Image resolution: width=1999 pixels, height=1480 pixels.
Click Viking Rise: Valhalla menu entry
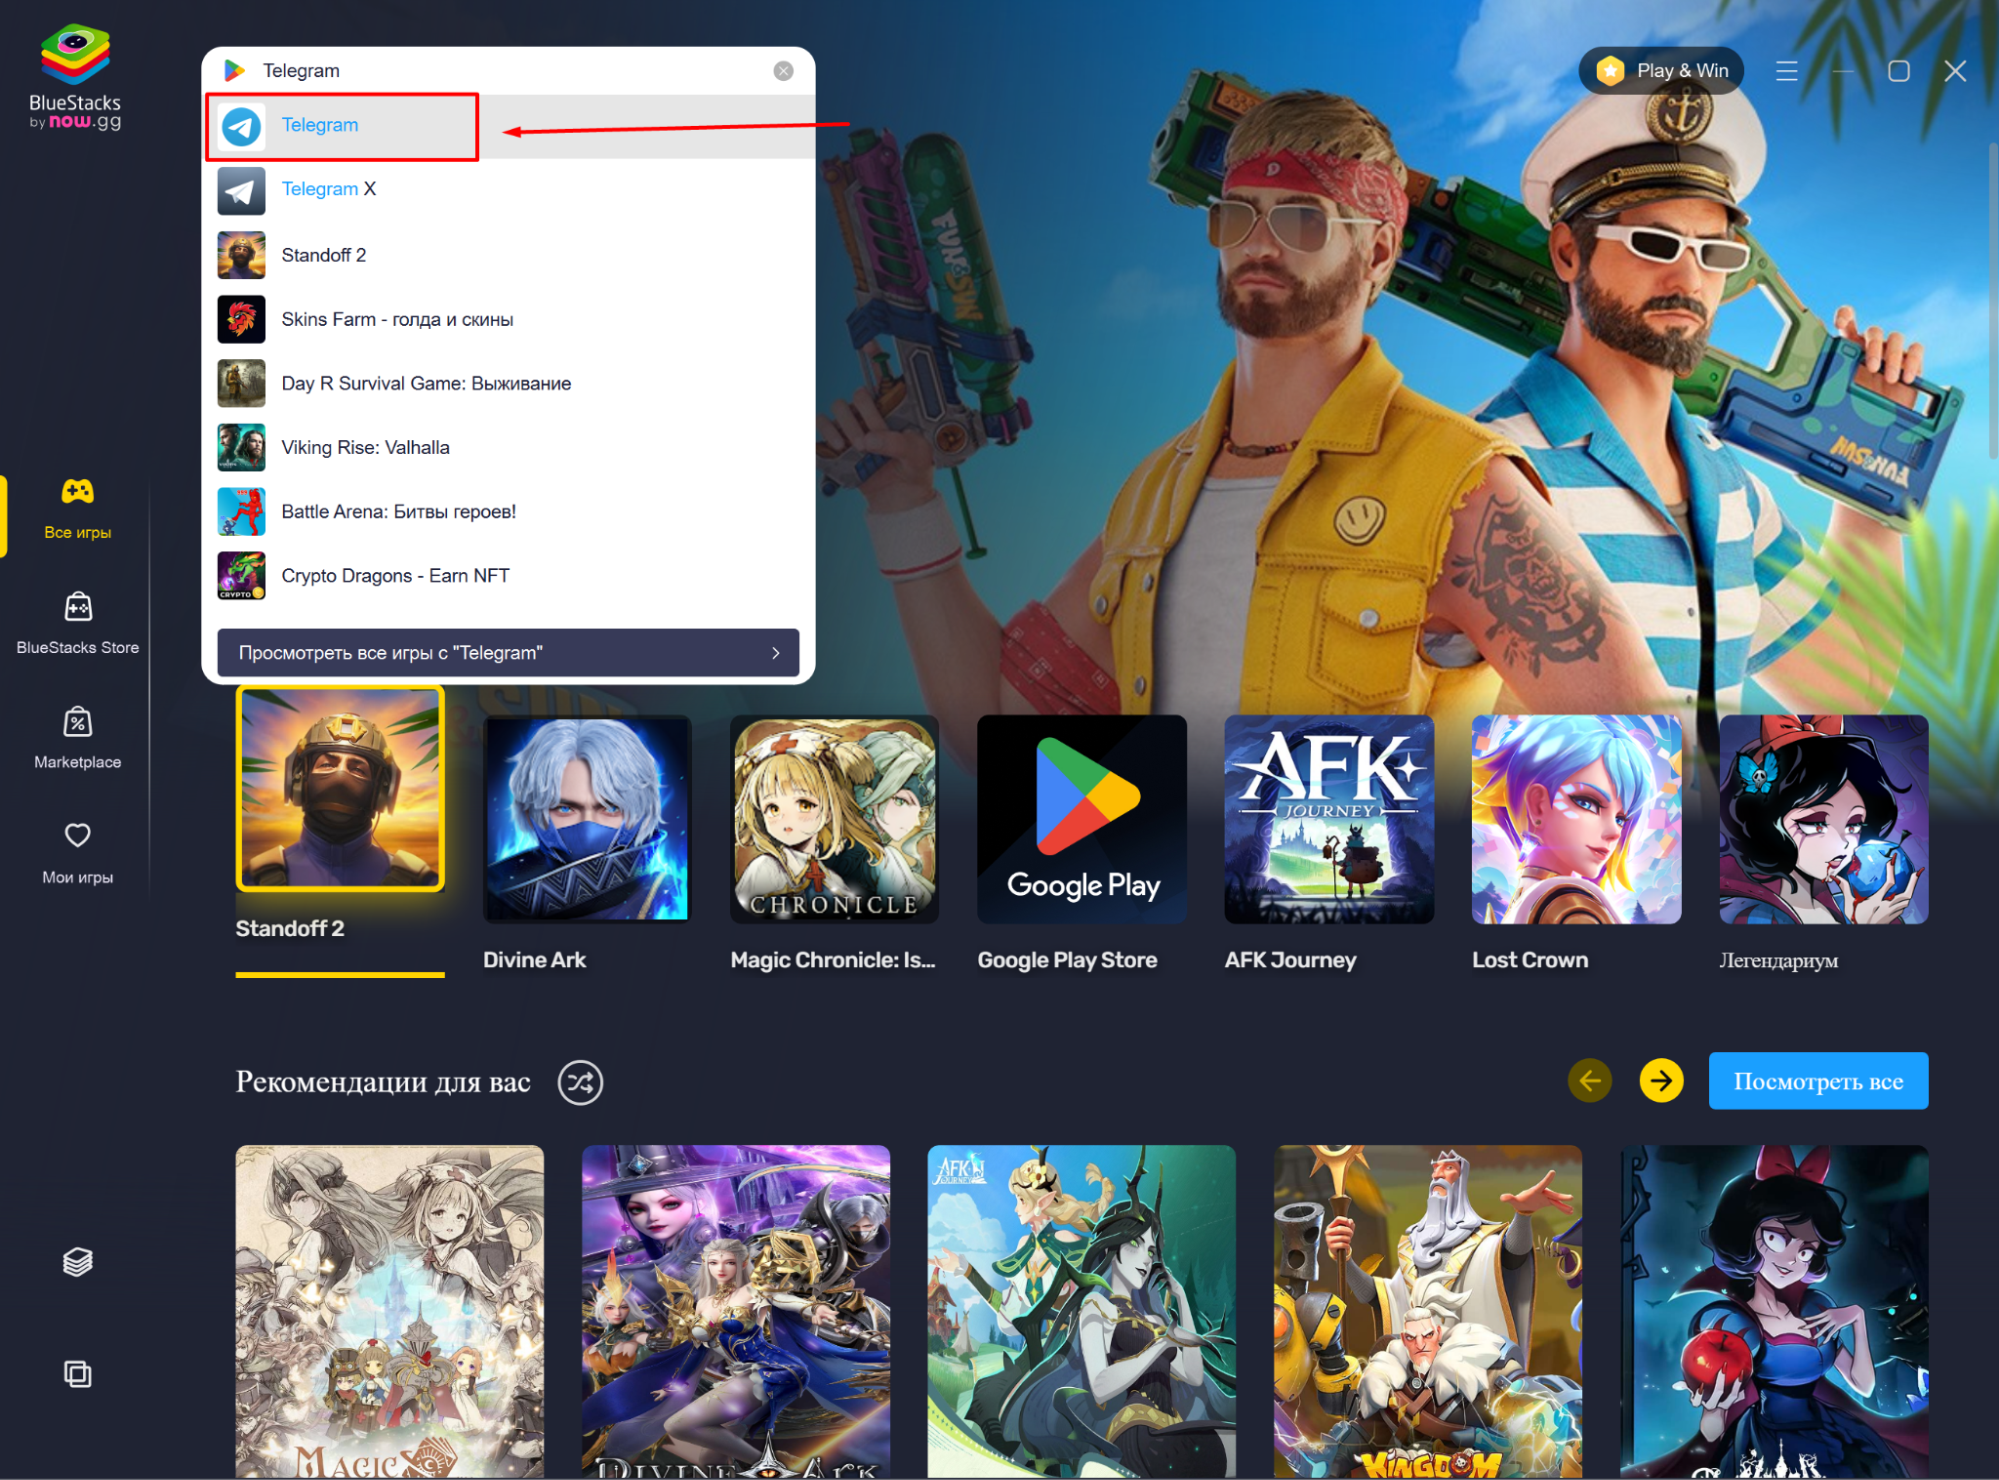(x=367, y=448)
